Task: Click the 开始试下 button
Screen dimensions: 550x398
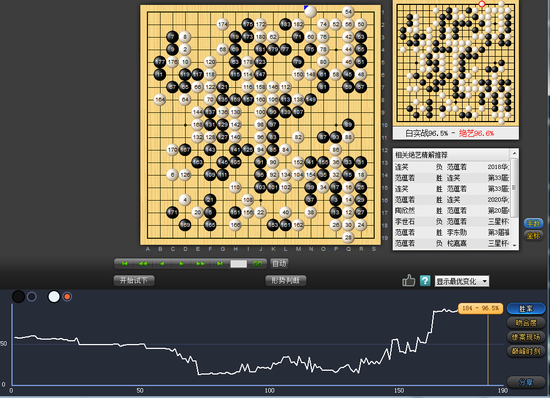Action: click(134, 281)
